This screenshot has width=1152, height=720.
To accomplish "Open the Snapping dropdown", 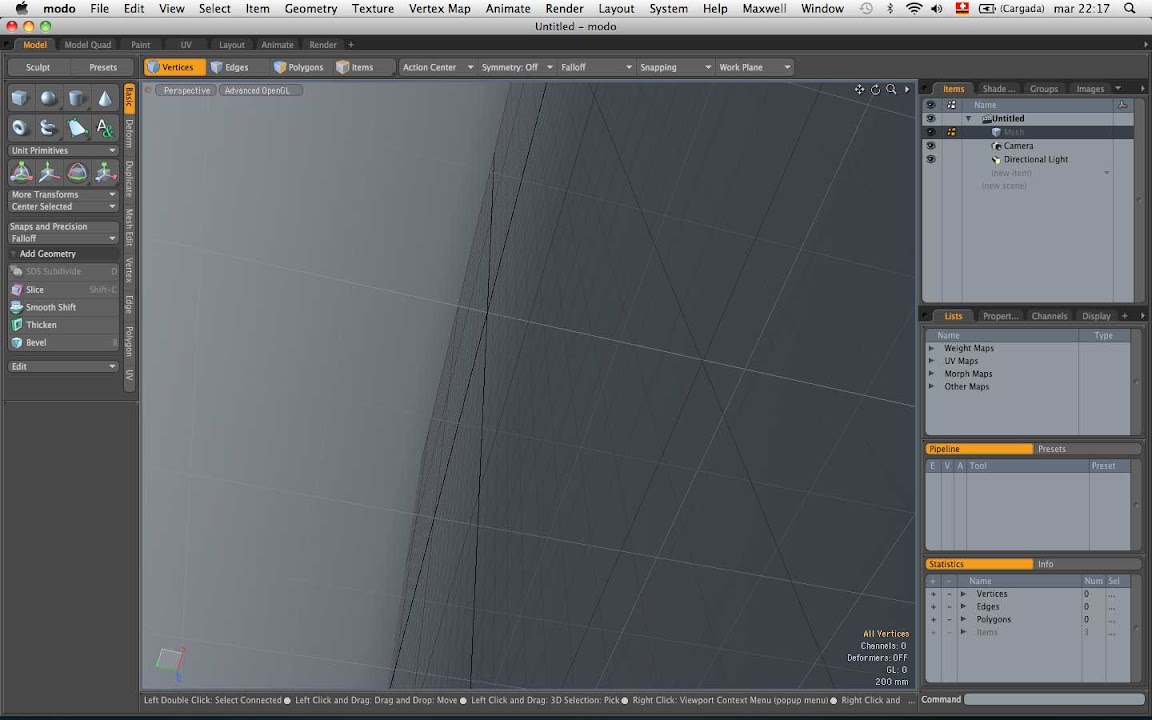I will (675, 67).
